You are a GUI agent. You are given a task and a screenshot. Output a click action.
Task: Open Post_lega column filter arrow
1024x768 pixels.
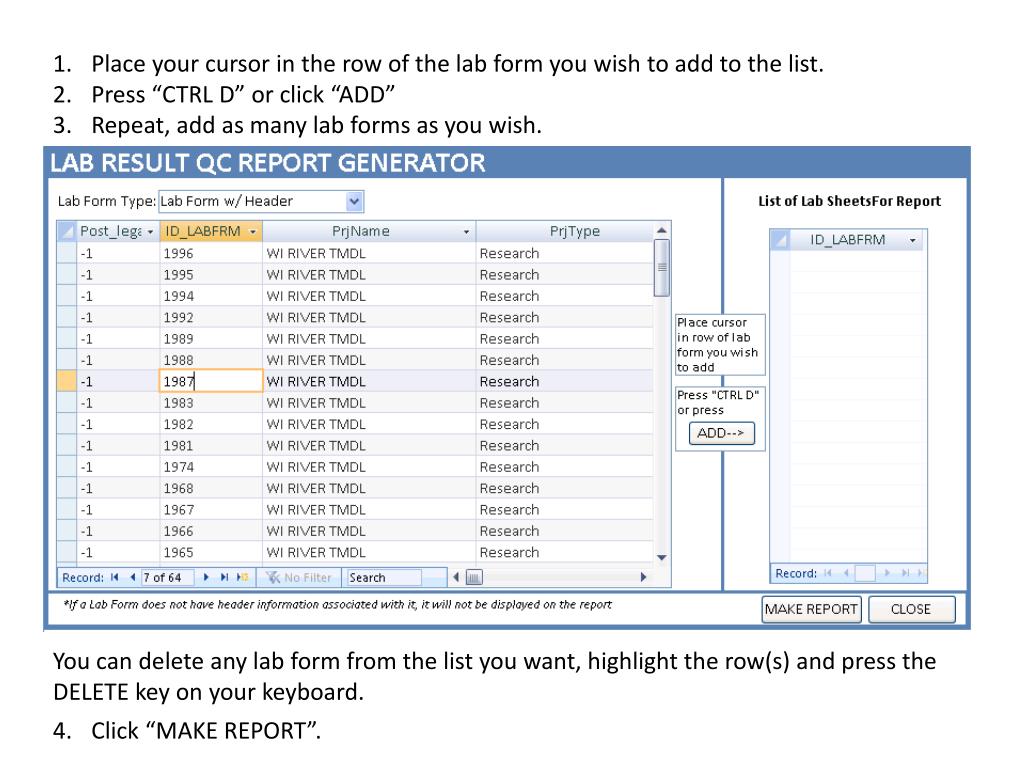[x=150, y=232]
